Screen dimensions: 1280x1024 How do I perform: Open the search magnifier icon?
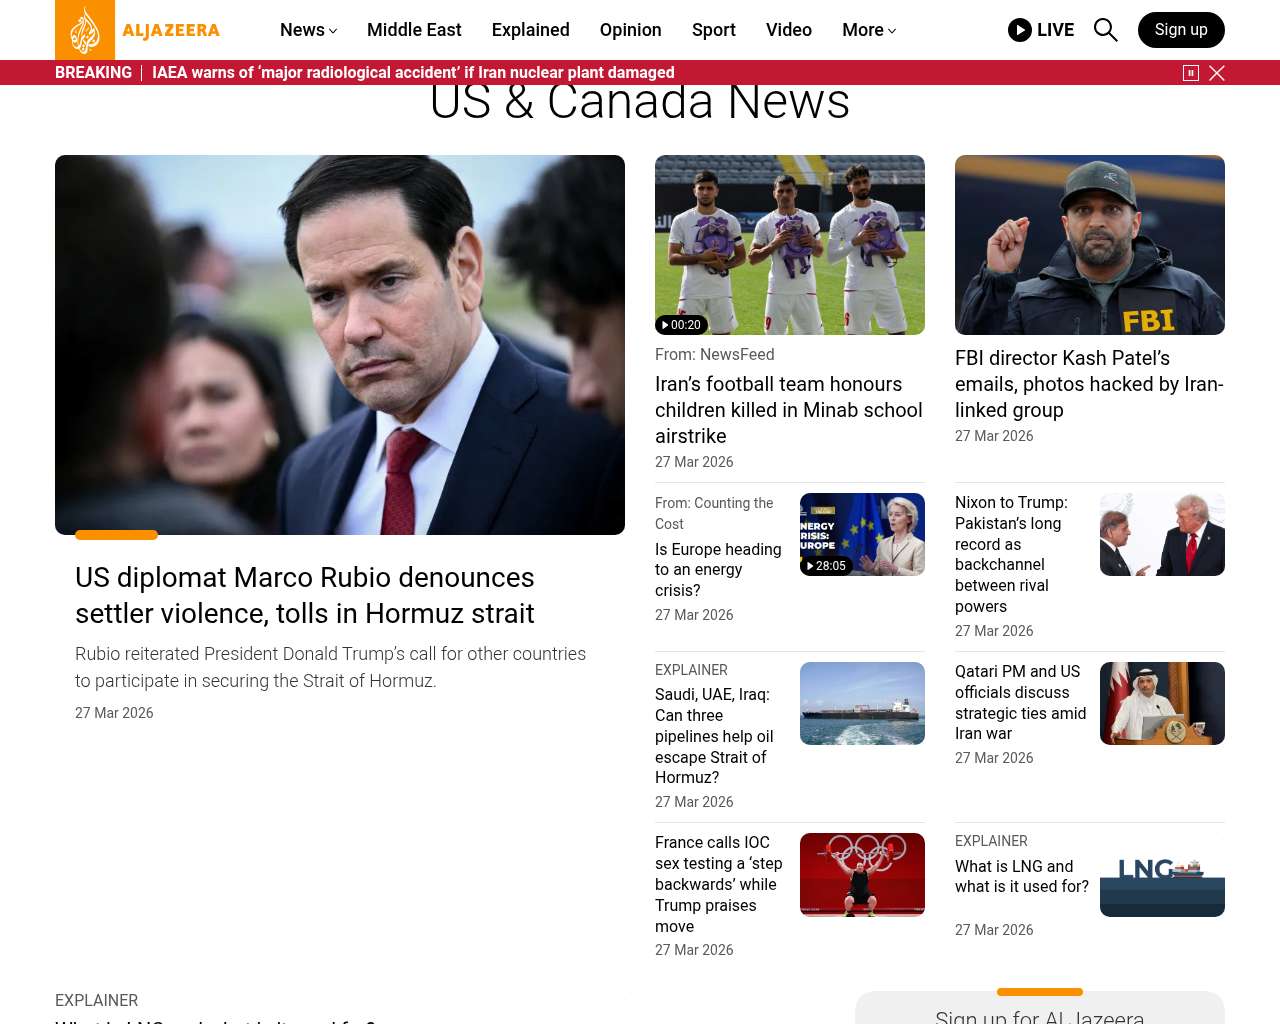[1105, 30]
